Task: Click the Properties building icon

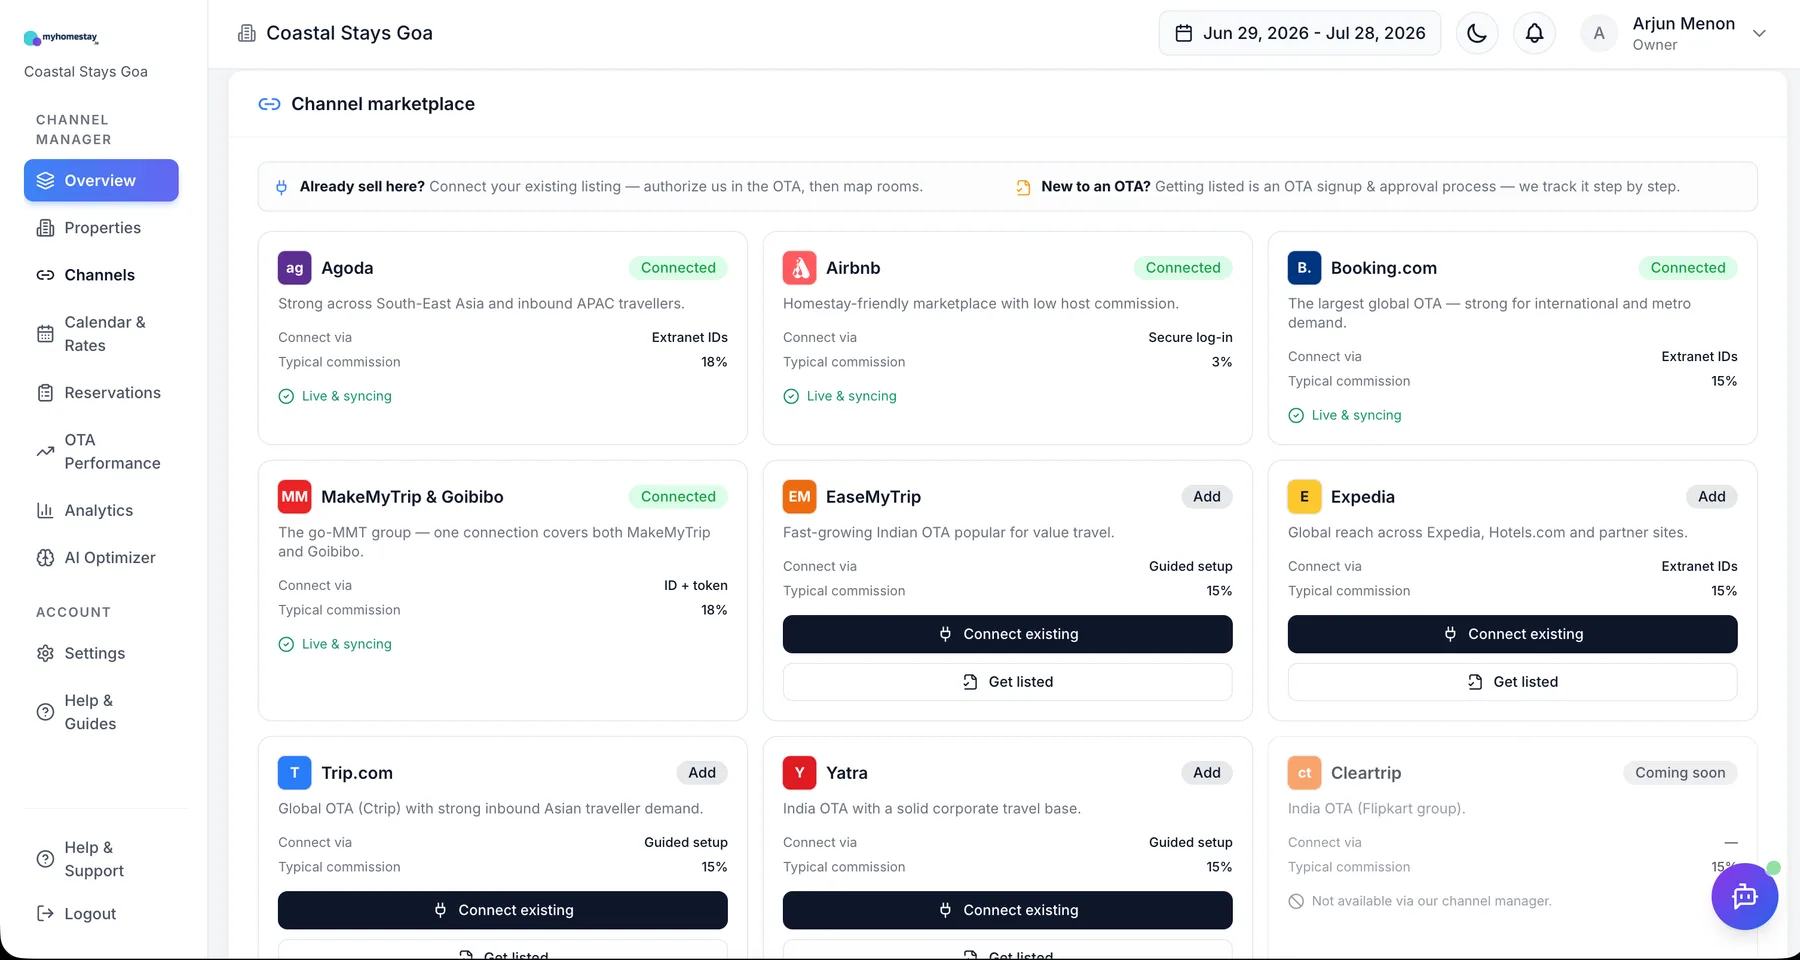Action: pyautogui.click(x=45, y=228)
